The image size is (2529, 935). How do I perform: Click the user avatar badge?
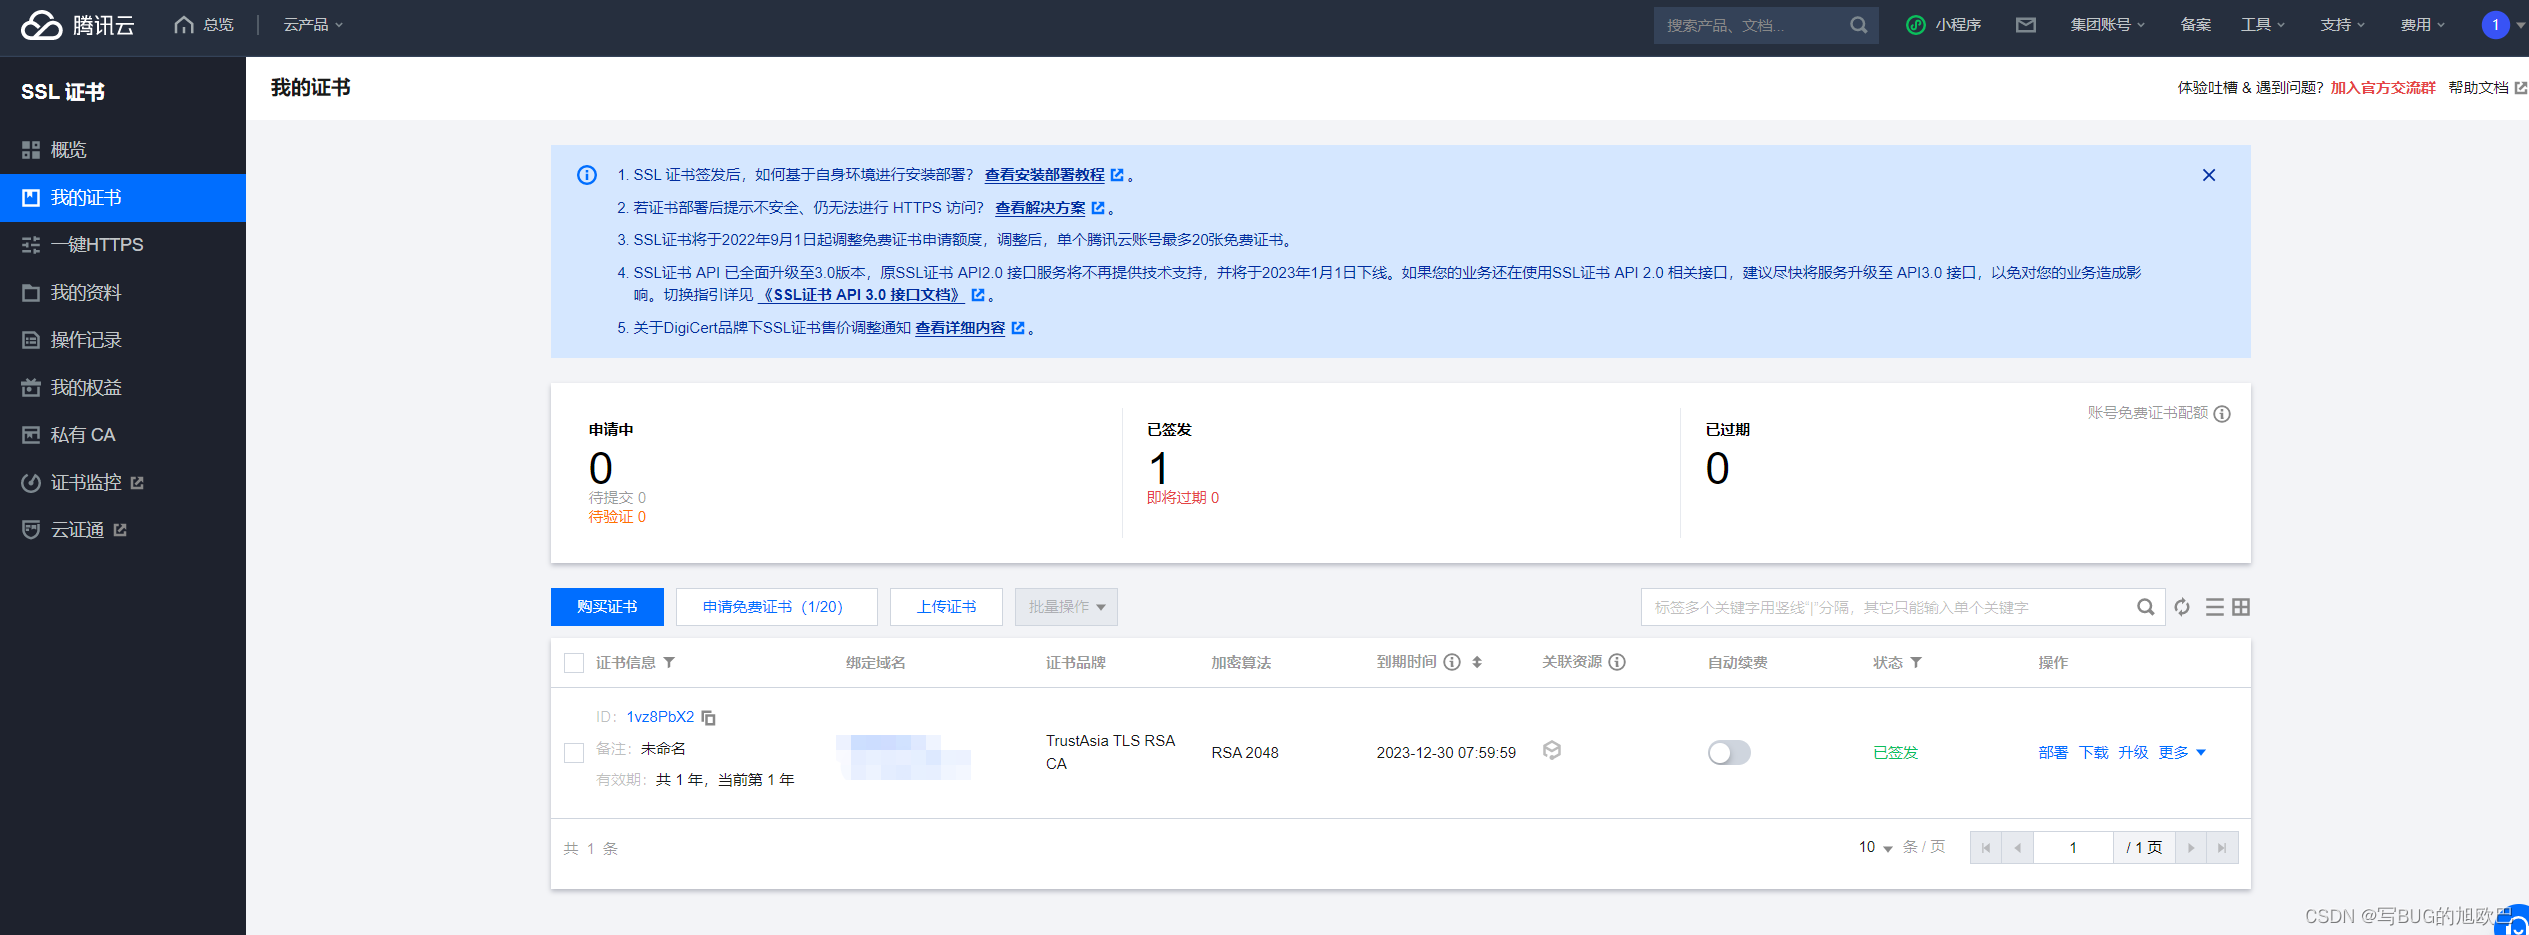pyautogui.click(x=2495, y=25)
